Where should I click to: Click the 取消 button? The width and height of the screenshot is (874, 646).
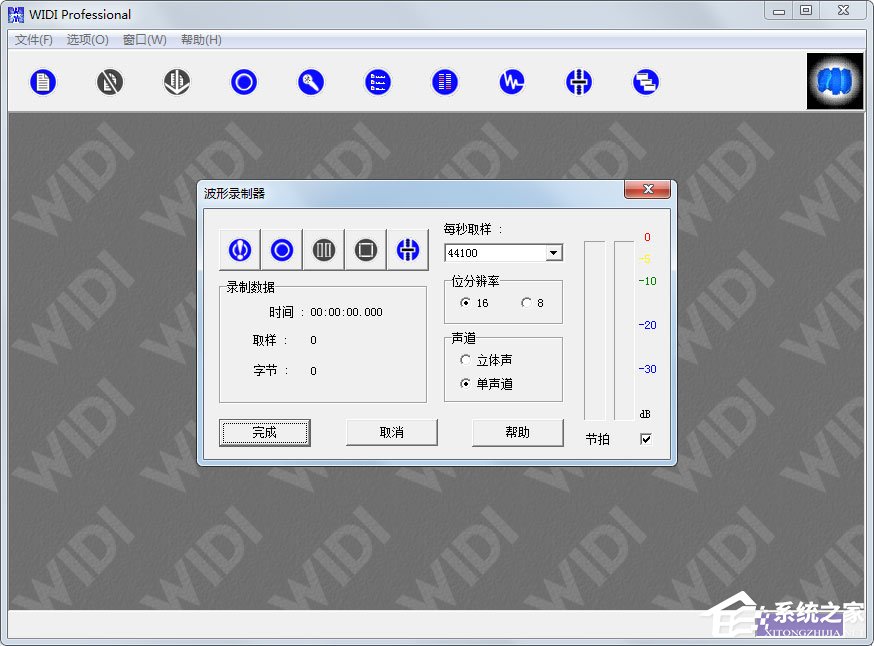(x=392, y=433)
